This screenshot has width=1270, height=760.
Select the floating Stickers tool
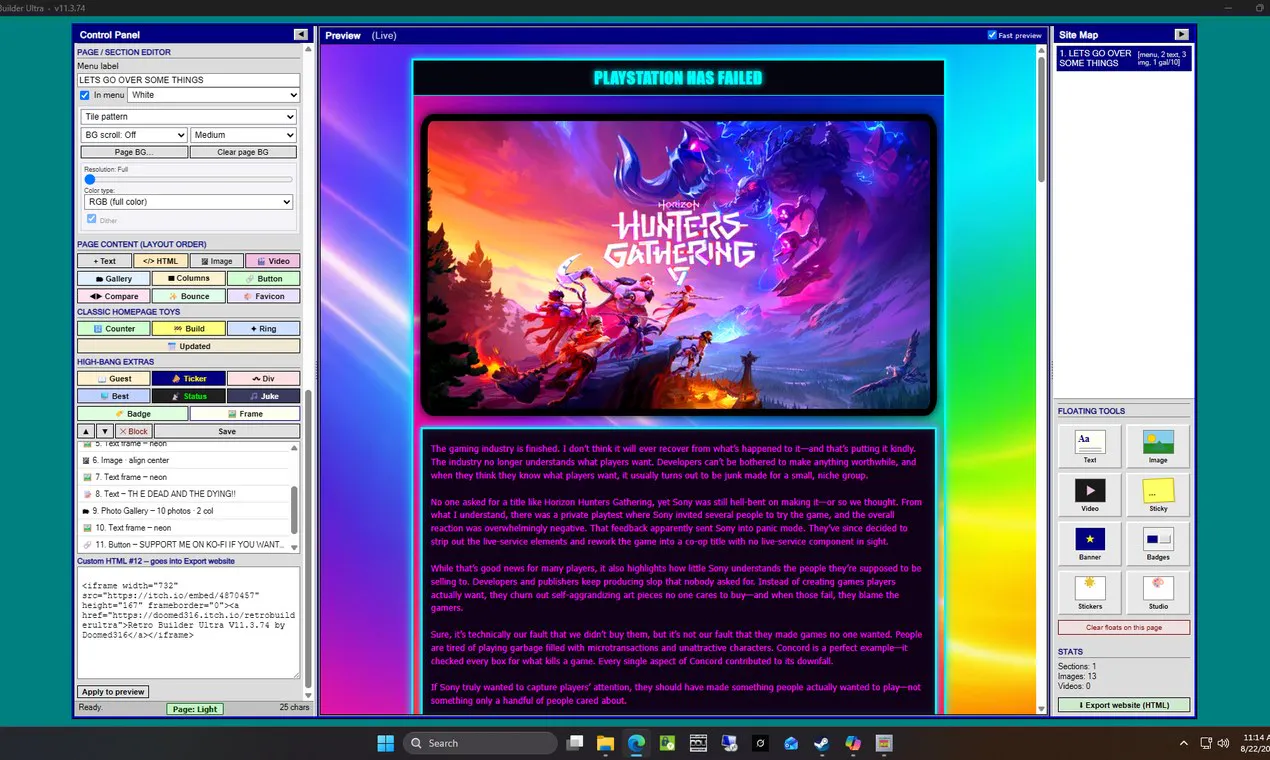pos(1090,592)
